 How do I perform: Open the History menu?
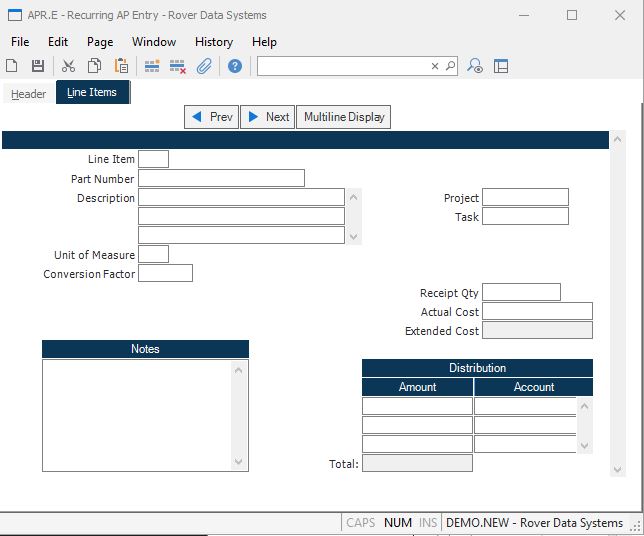click(x=214, y=42)
